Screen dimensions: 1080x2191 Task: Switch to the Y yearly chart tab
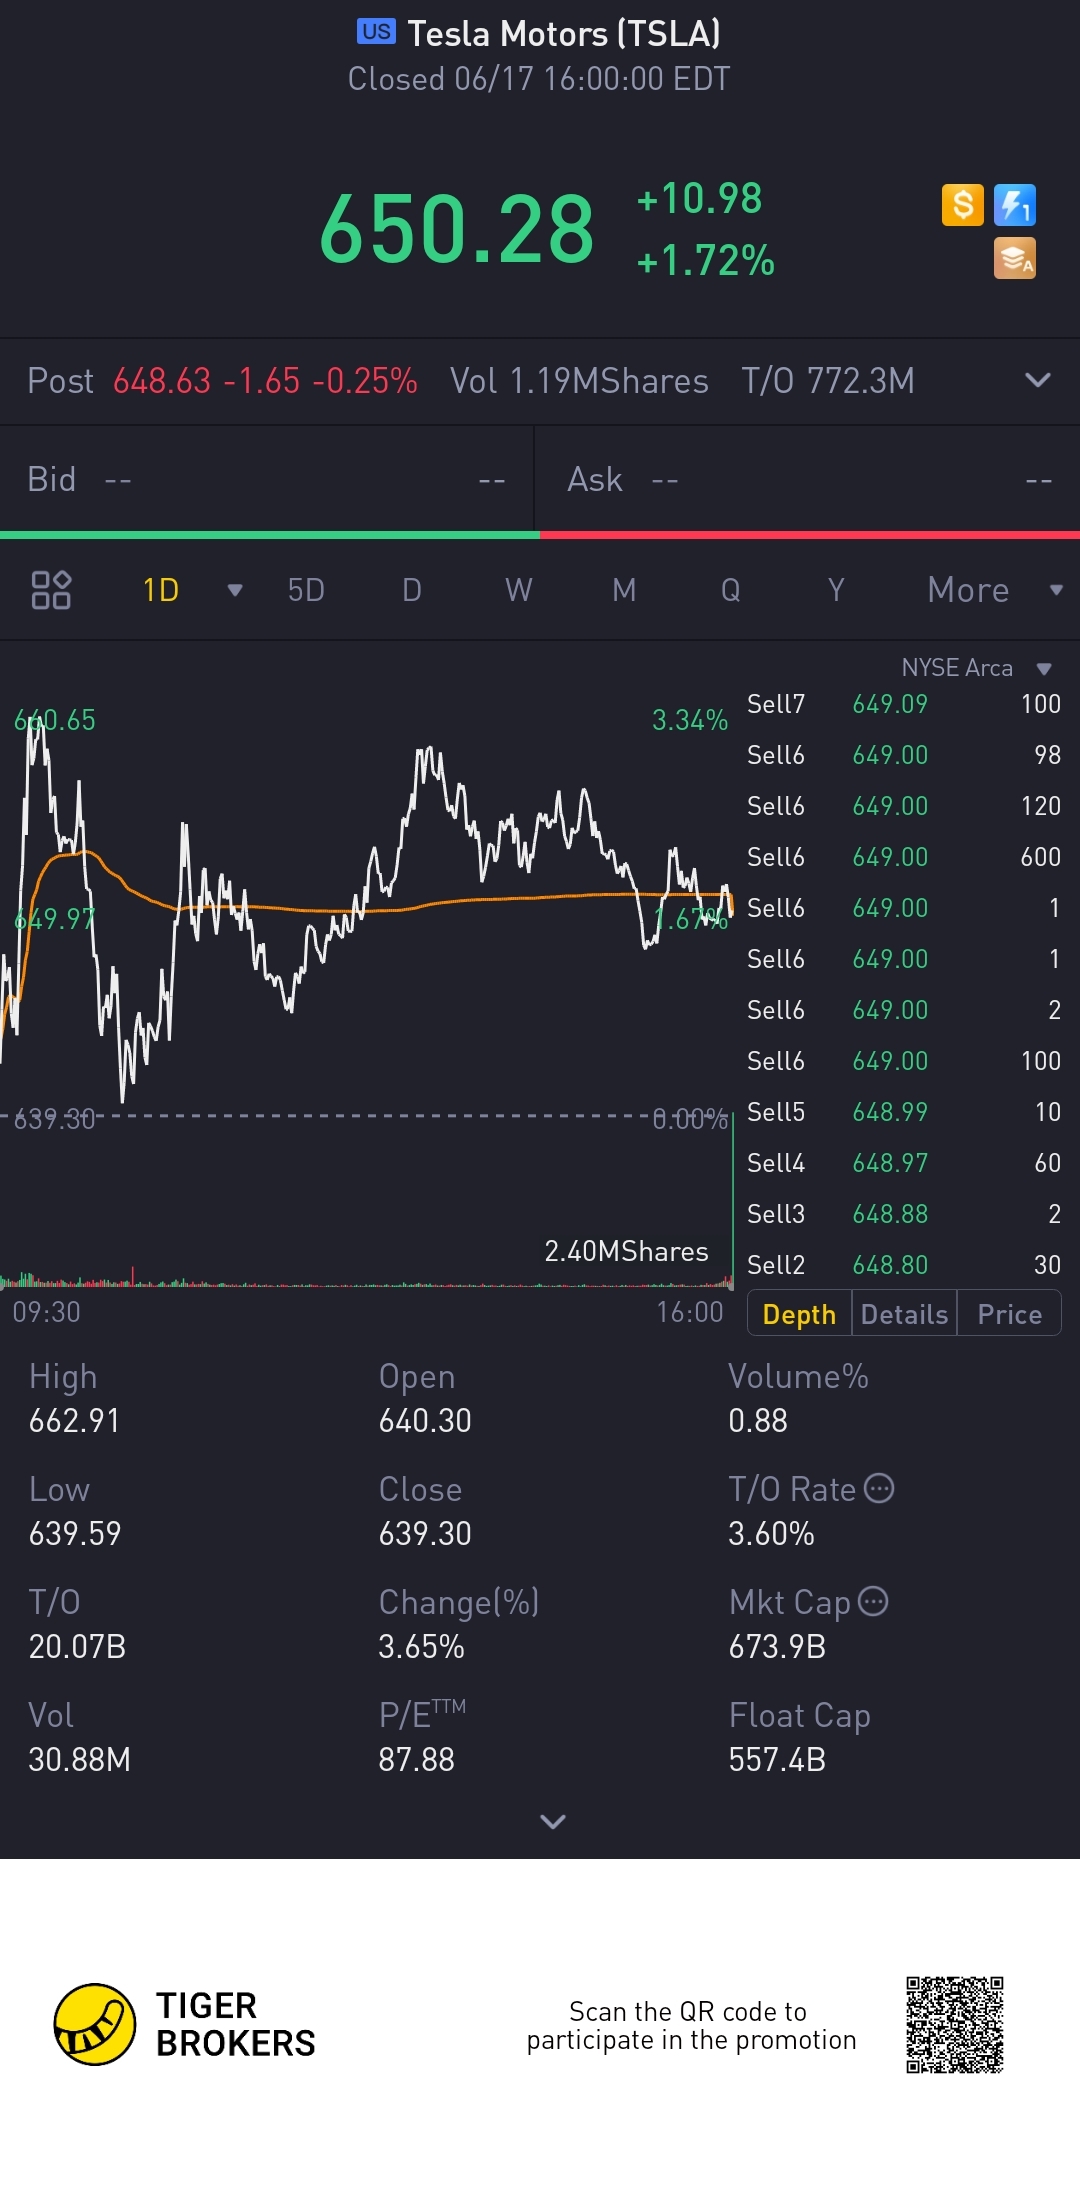point(837,590)
